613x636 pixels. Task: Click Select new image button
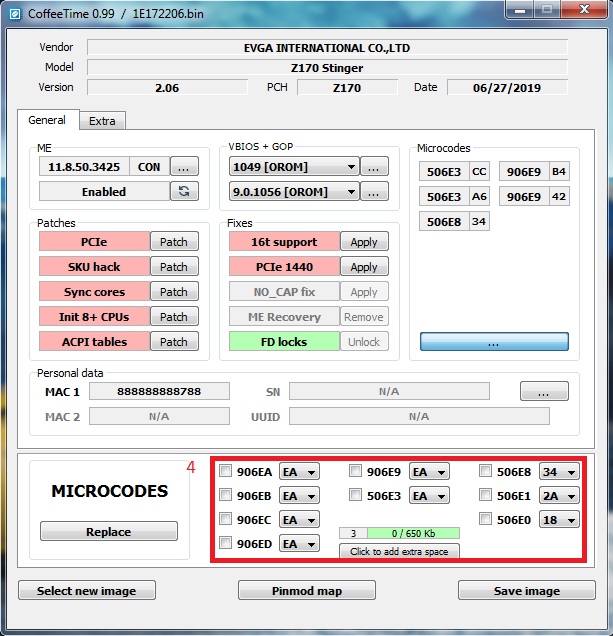pos(86,590)
